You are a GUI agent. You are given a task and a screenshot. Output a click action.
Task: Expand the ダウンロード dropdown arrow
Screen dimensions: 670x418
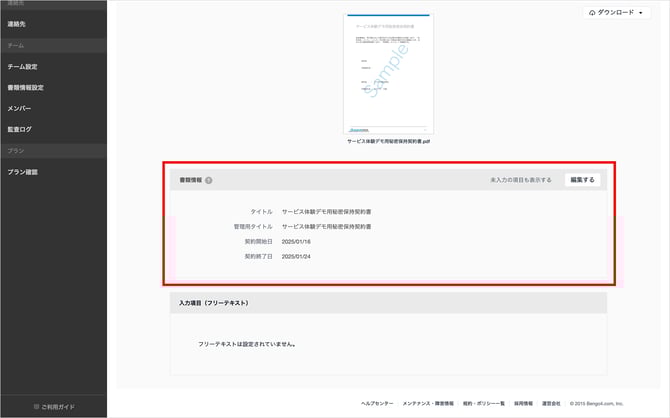pyautogui.click(x=640, y=12)
